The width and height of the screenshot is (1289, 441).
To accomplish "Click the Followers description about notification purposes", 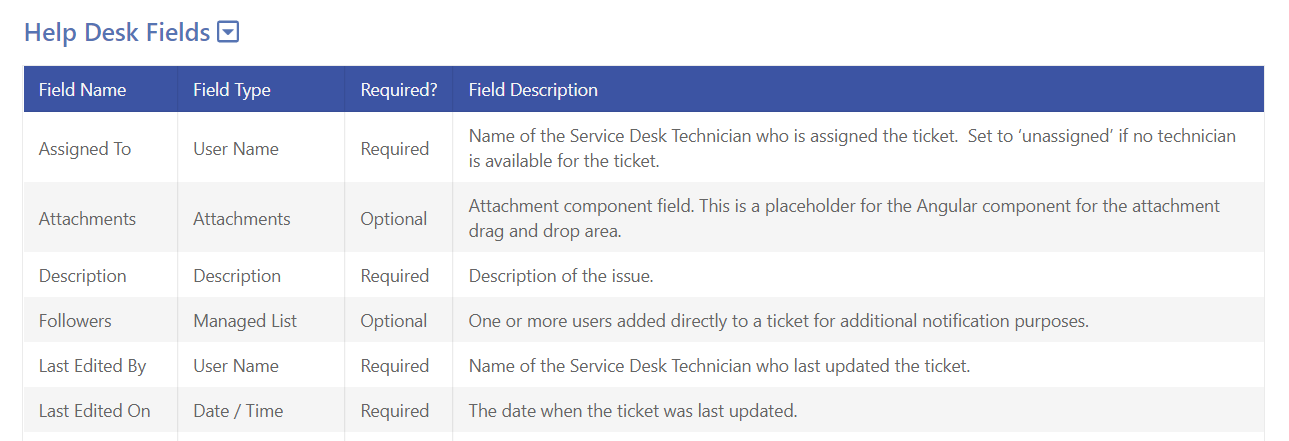I will [779, 321].
